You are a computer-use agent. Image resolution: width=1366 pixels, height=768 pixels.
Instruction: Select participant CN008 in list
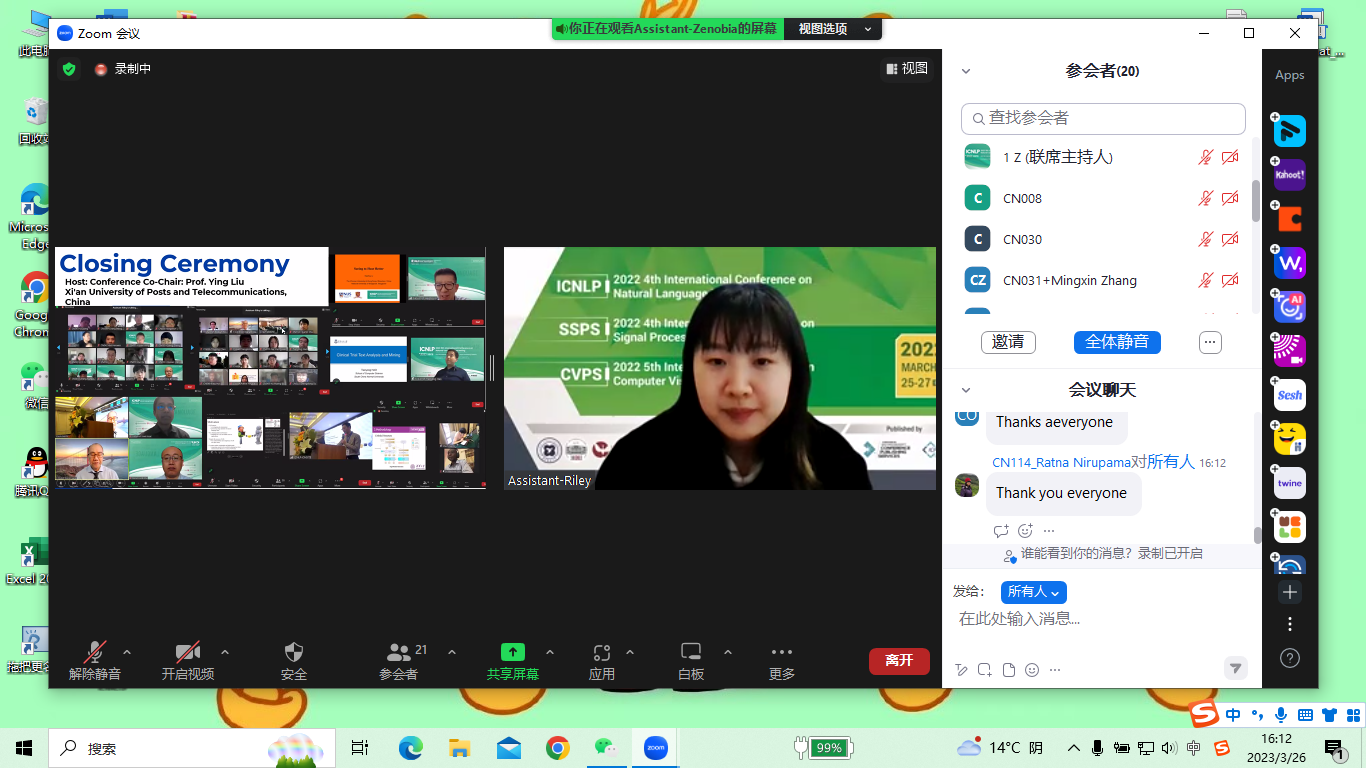pyautogui.click(x=1102, y=198)
